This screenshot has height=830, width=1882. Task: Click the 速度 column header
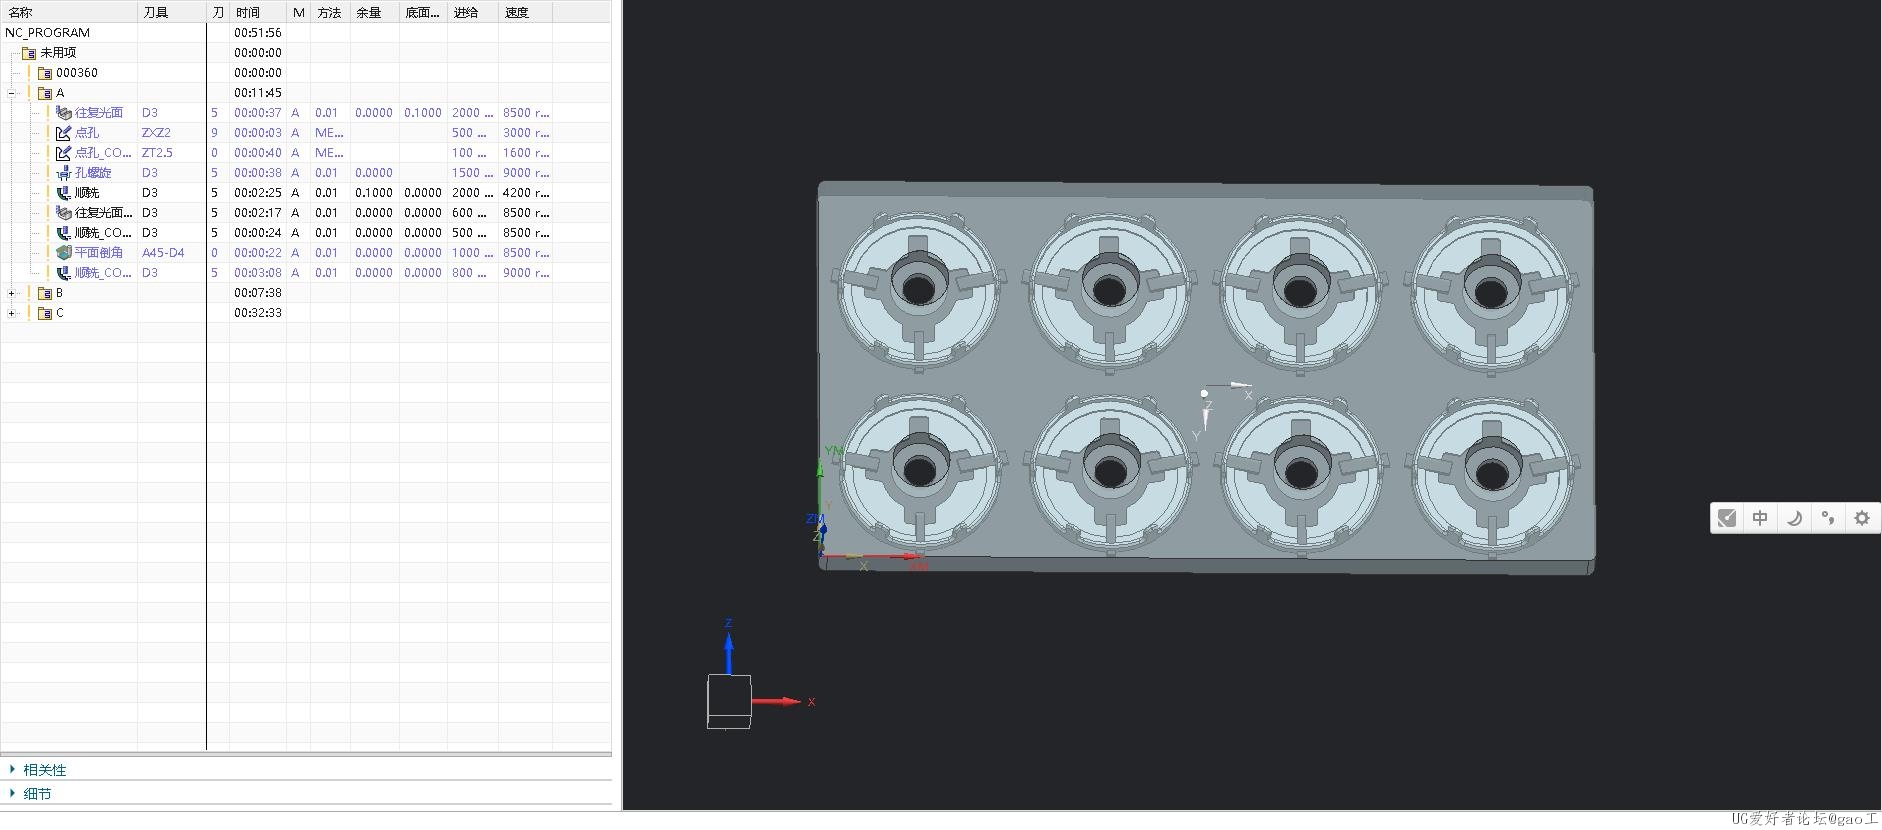coord(525,12)
